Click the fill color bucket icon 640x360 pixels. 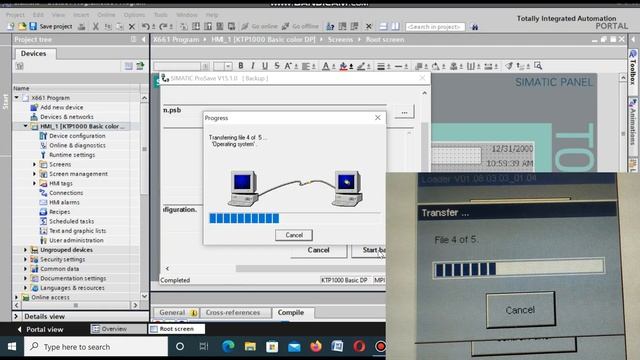click(x=343, y=66)
